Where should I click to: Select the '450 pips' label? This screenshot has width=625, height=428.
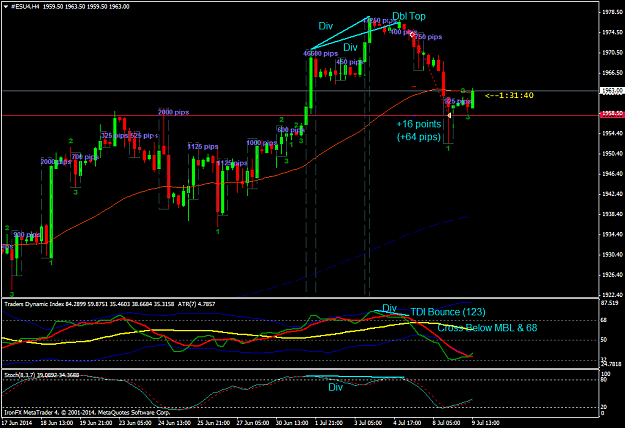coord(349,62)
